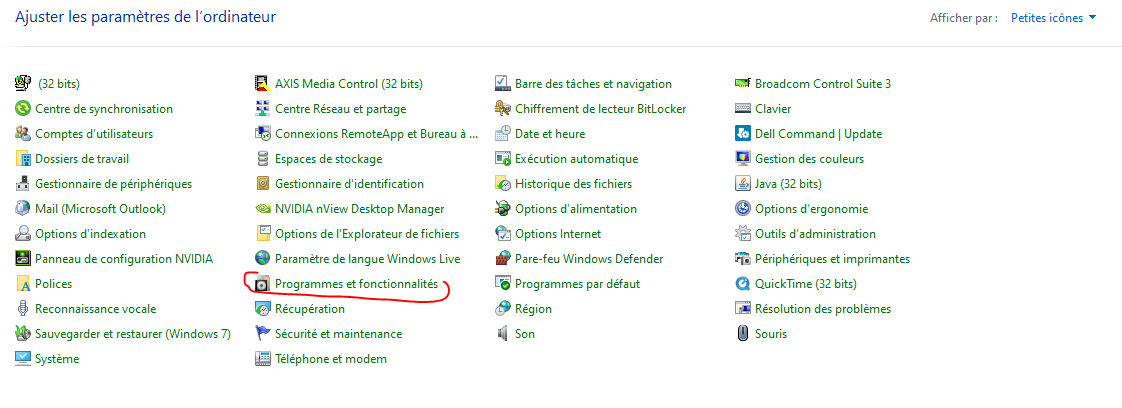Click the Options d'alimentation icon
This screenshot has width=1122, height=408.
pos(502,209)
